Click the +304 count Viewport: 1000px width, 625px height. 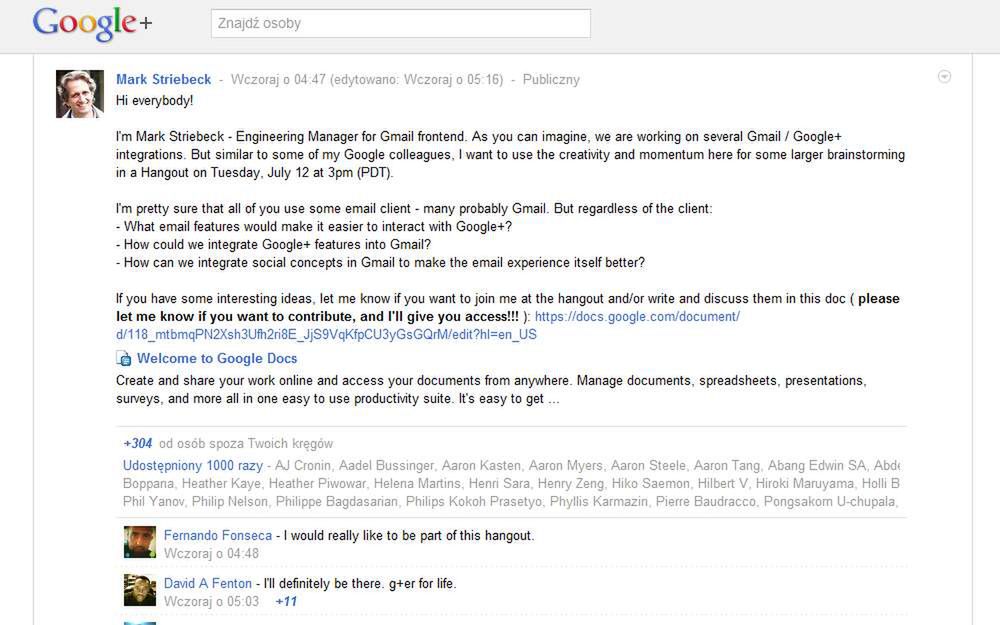pyautogui.click(x=138, y=443)
